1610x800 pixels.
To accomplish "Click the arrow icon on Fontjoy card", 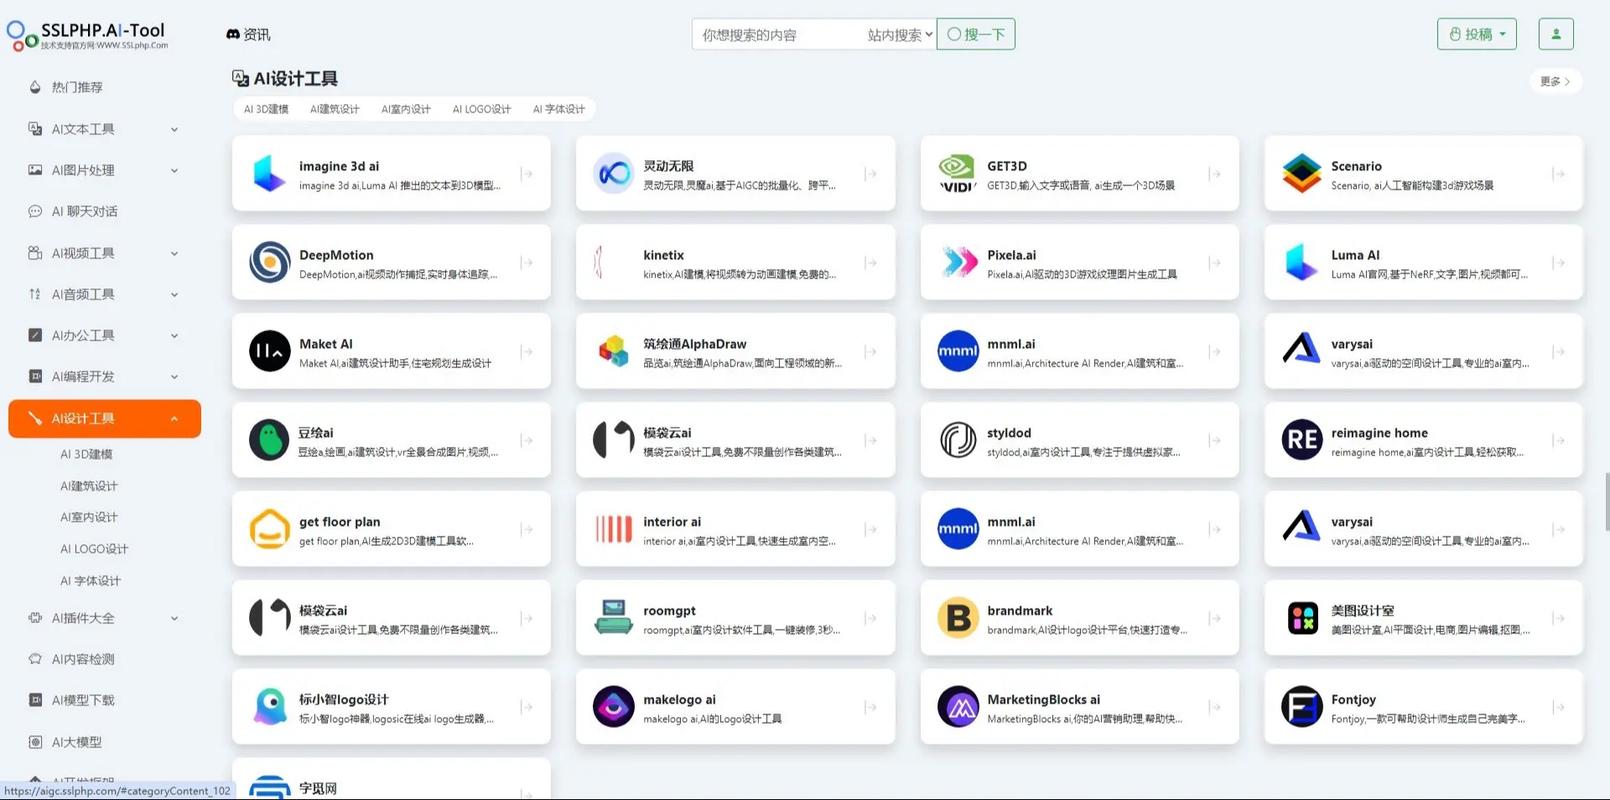I will click(1559, 708).
